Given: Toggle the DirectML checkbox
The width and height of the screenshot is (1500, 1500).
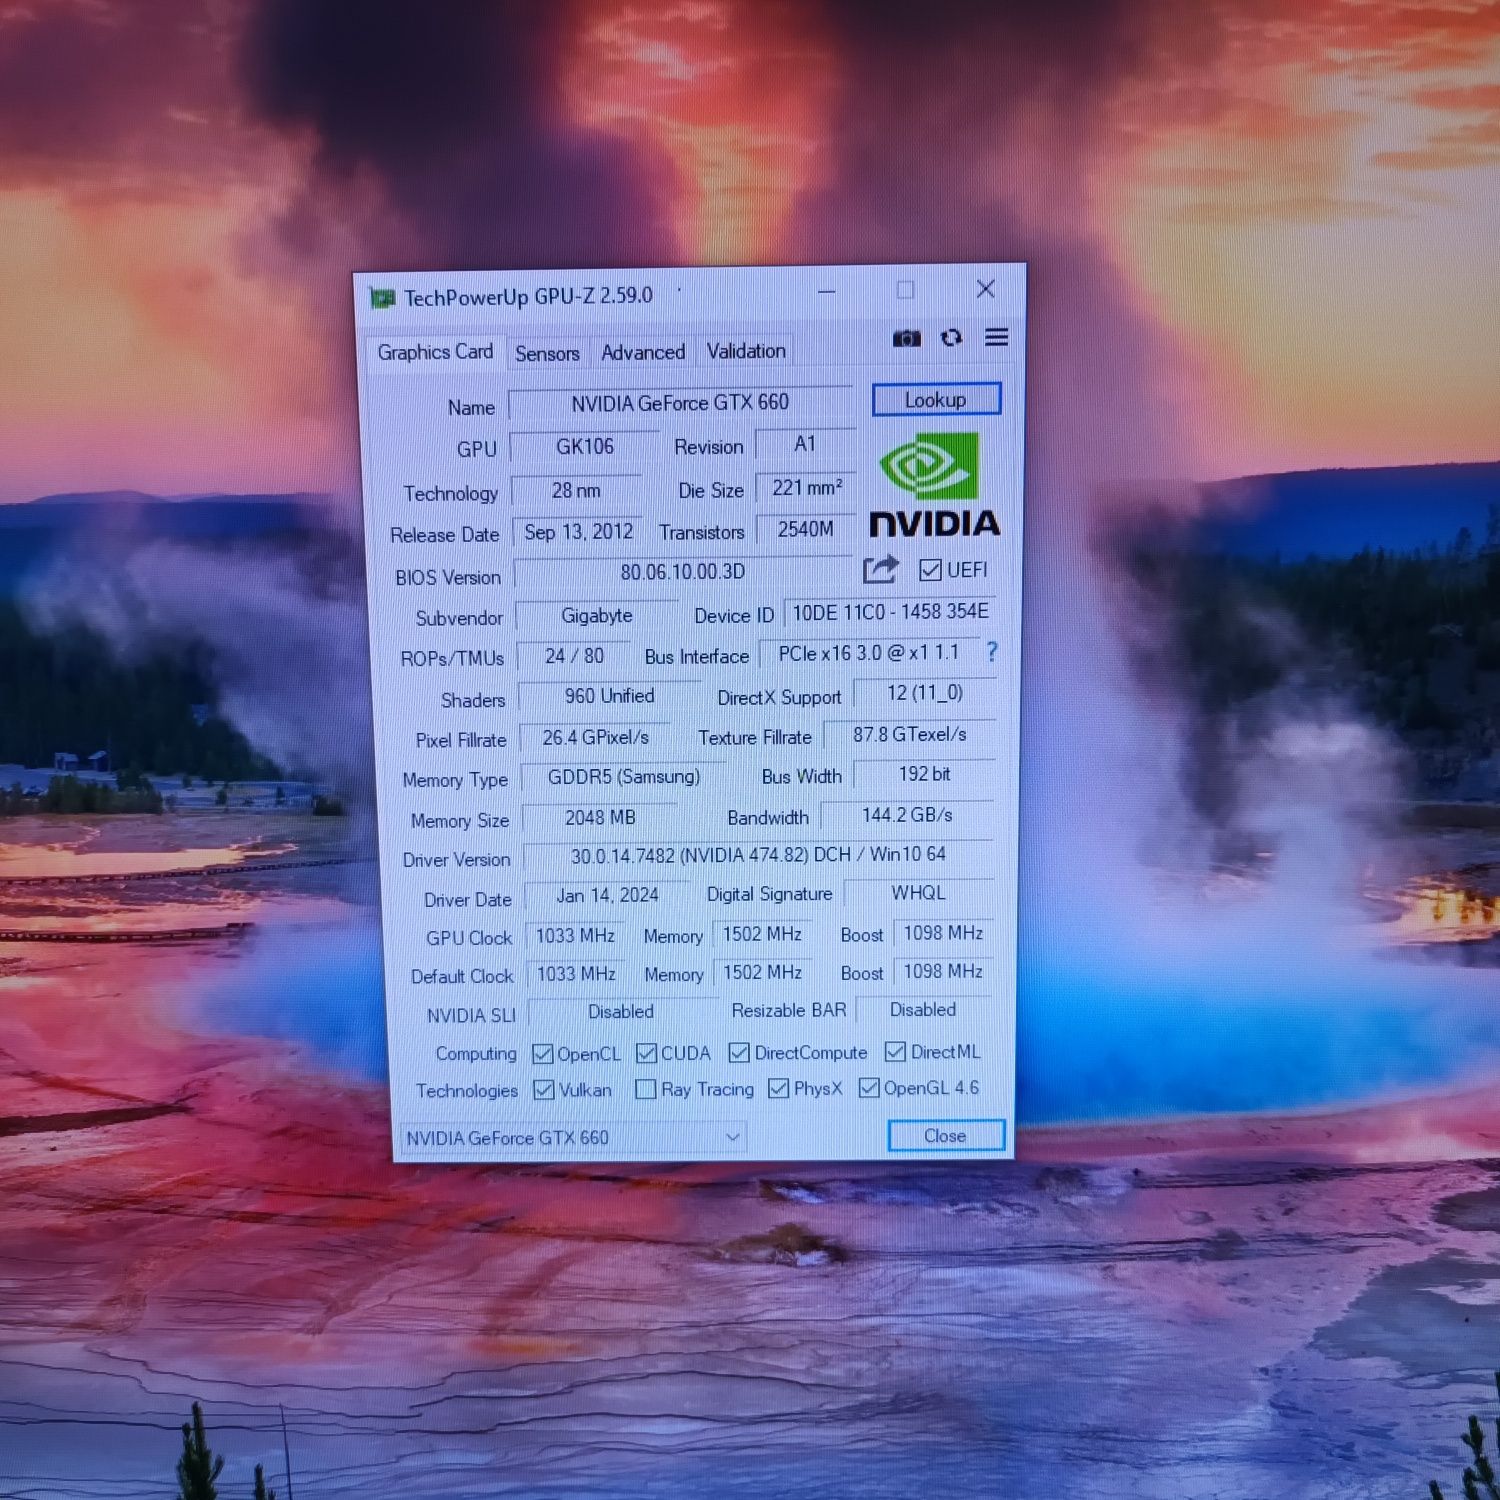Looking at the screenshot, I should (x=895, y=1051).
